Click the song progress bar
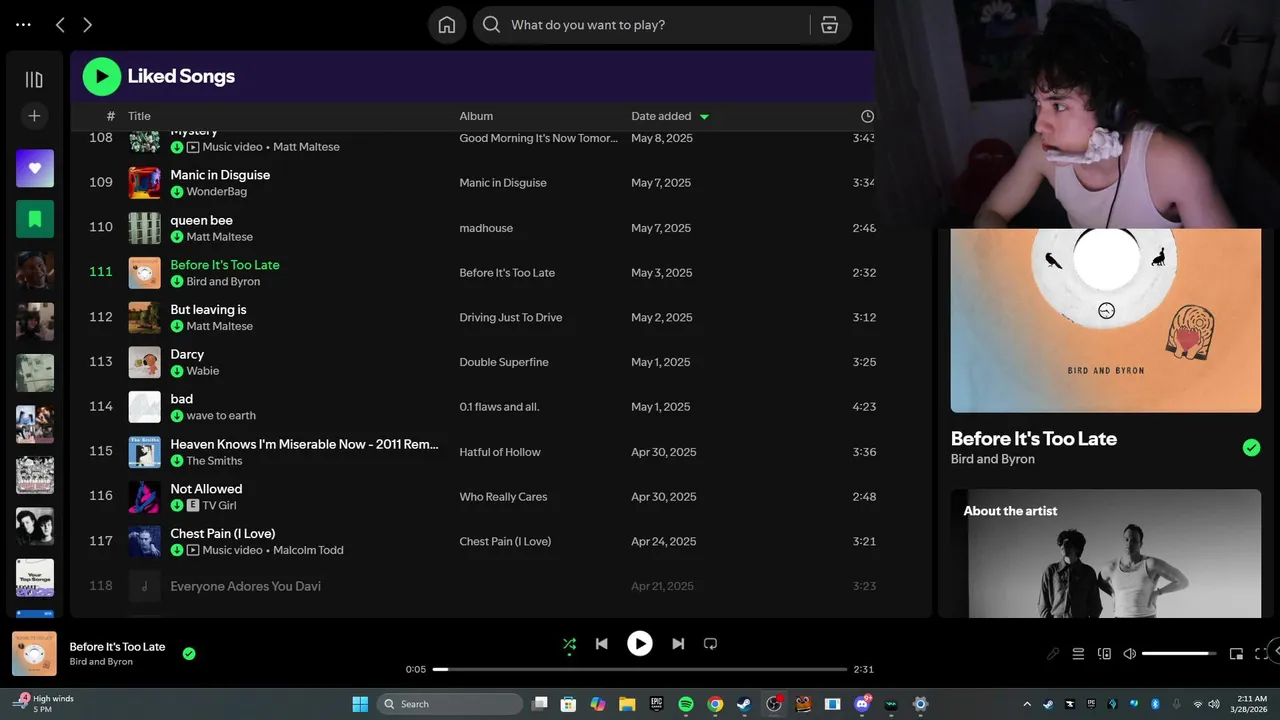Image resolution: width=1280 pixels, height=720 pixels. (x=640, y=669)
